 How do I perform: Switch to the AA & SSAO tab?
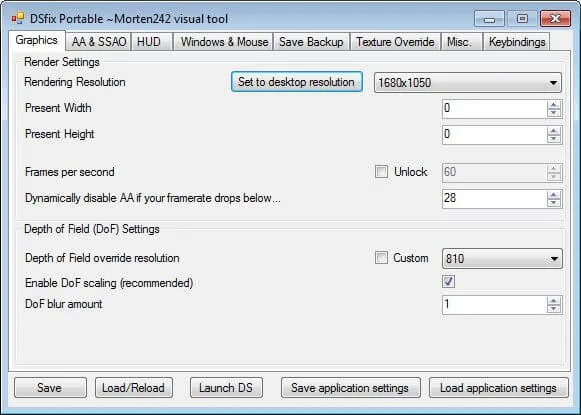click(x=99, y=42)
